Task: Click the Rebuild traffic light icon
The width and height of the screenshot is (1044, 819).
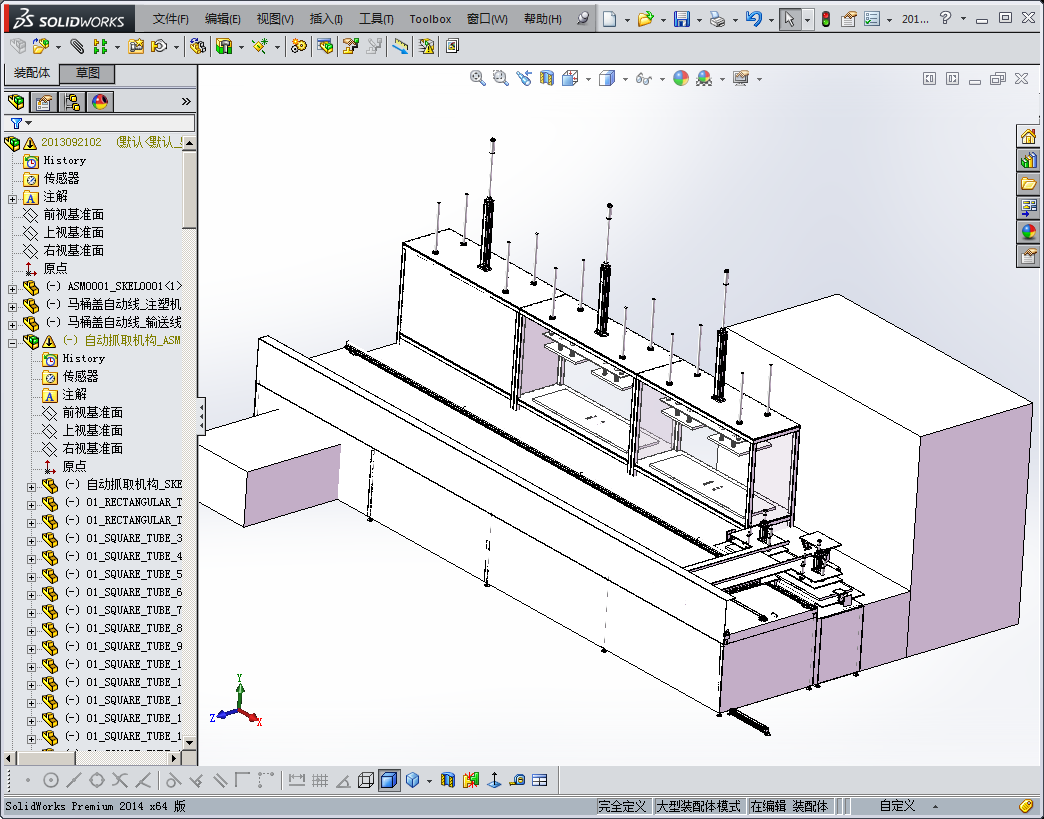Action: pos(825,19)
